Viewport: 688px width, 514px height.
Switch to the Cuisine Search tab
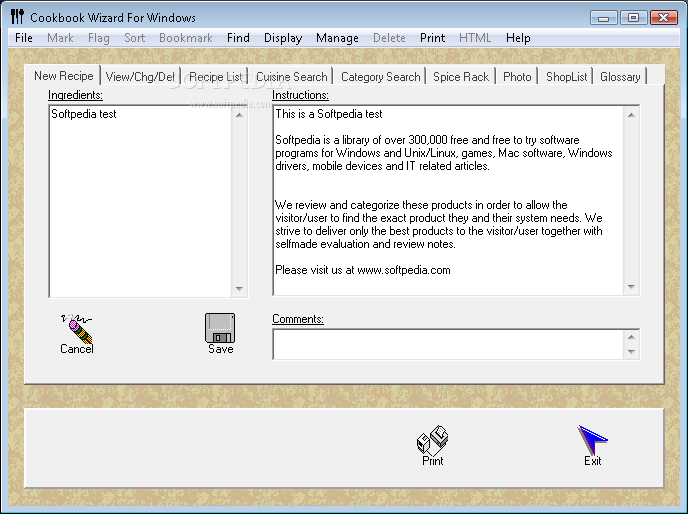pos(292,77)
